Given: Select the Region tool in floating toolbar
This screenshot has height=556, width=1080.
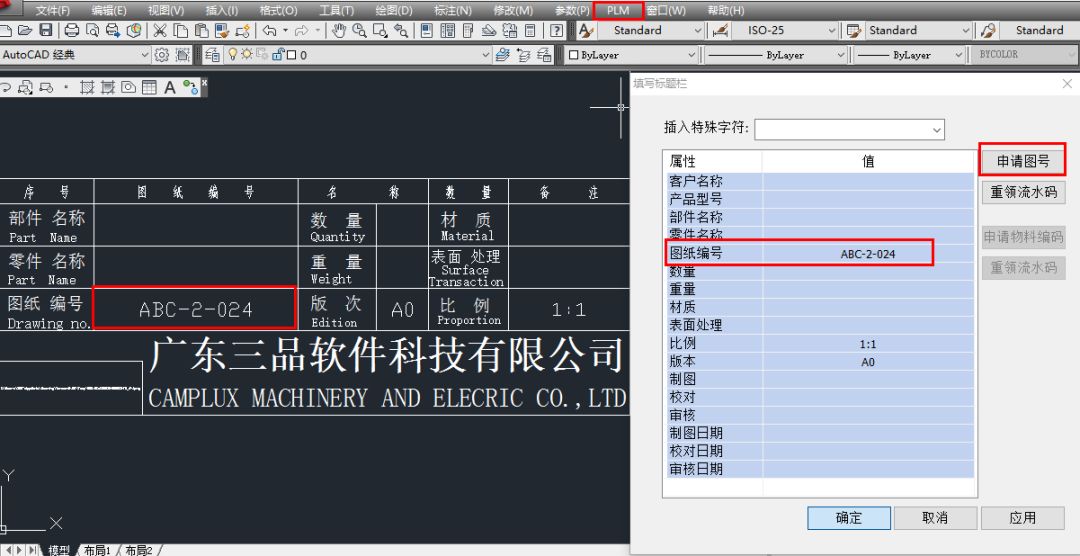Looking at the screenshot, I should [x=128, y=87].
